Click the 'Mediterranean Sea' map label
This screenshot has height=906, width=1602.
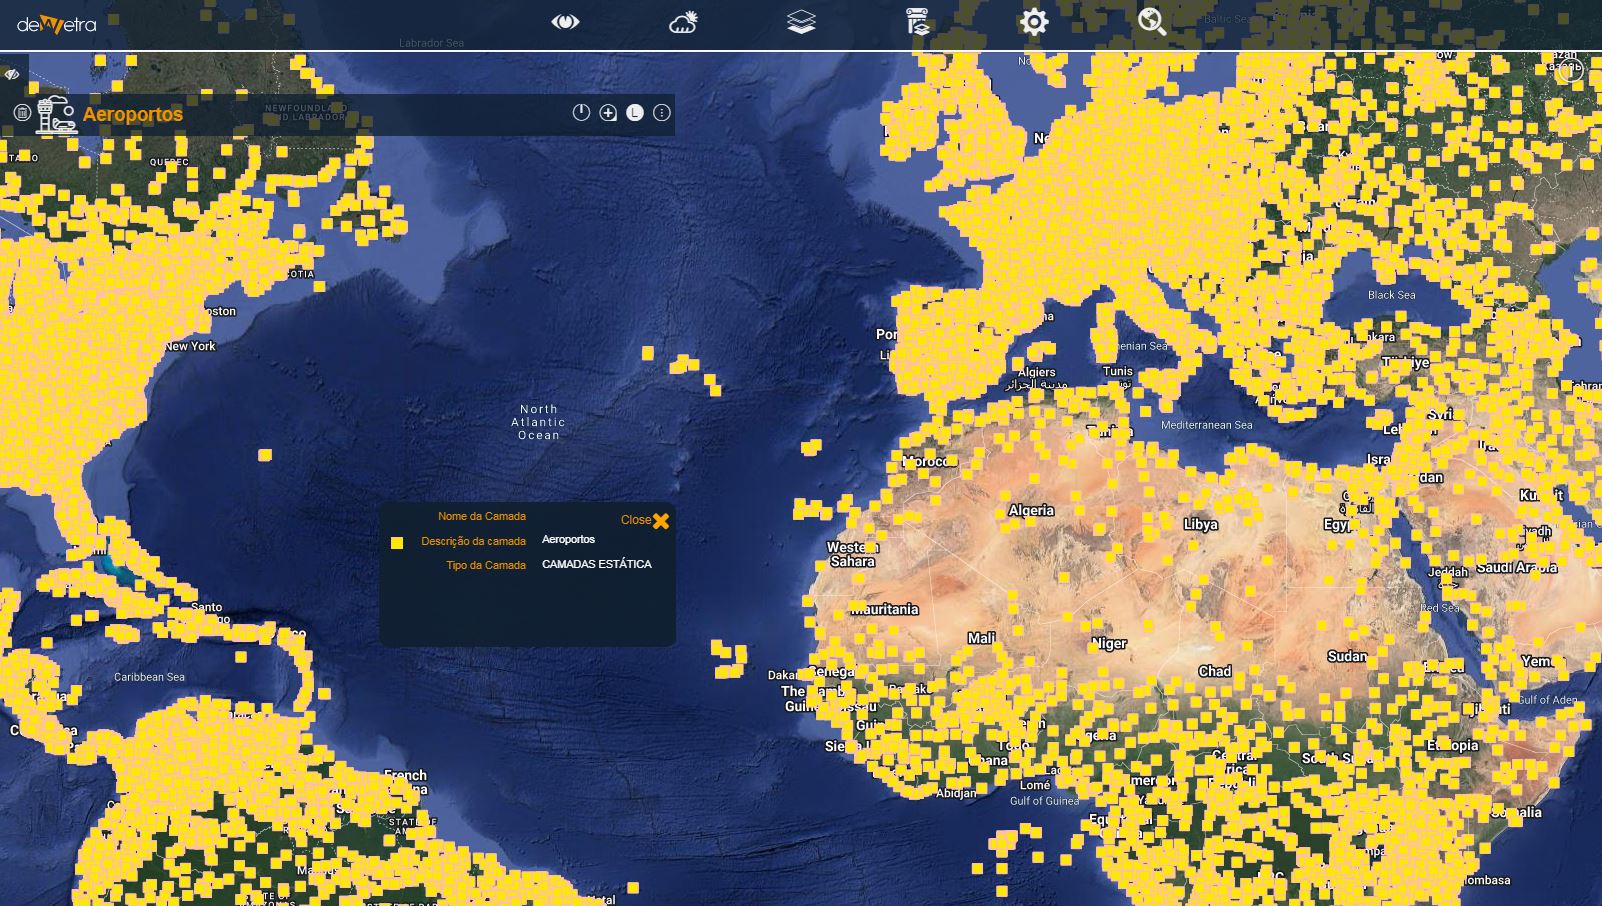[x=1206, y=425]
